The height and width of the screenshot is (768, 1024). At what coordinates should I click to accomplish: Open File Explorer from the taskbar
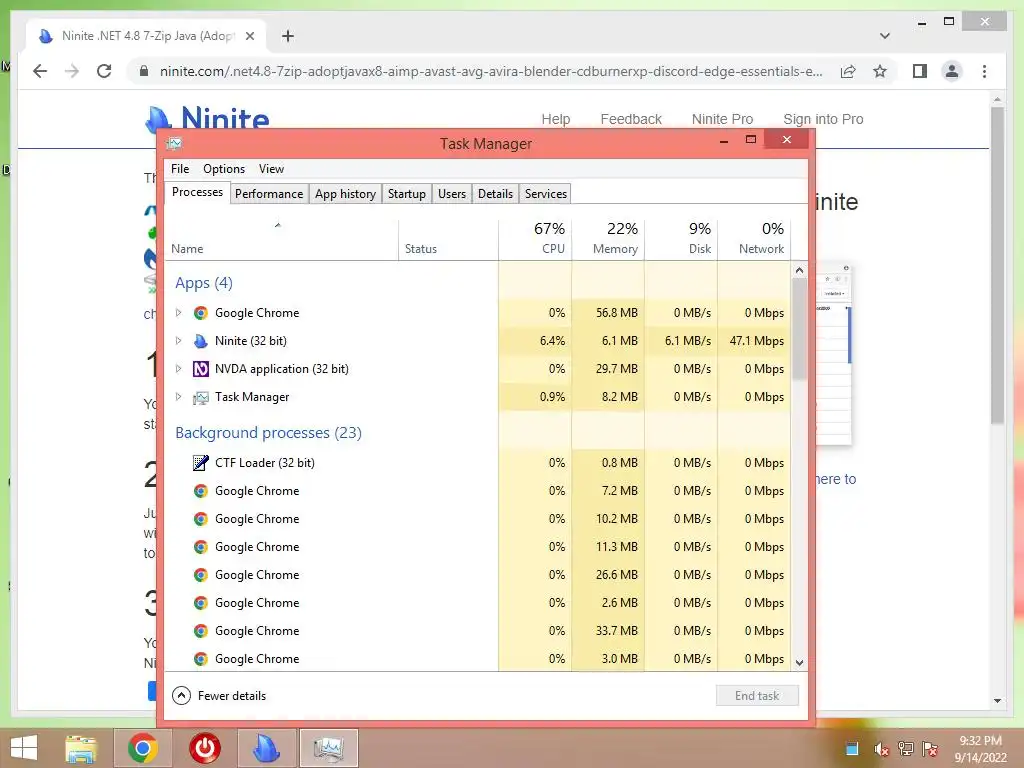pyautogui.click(x=81, y=748)
